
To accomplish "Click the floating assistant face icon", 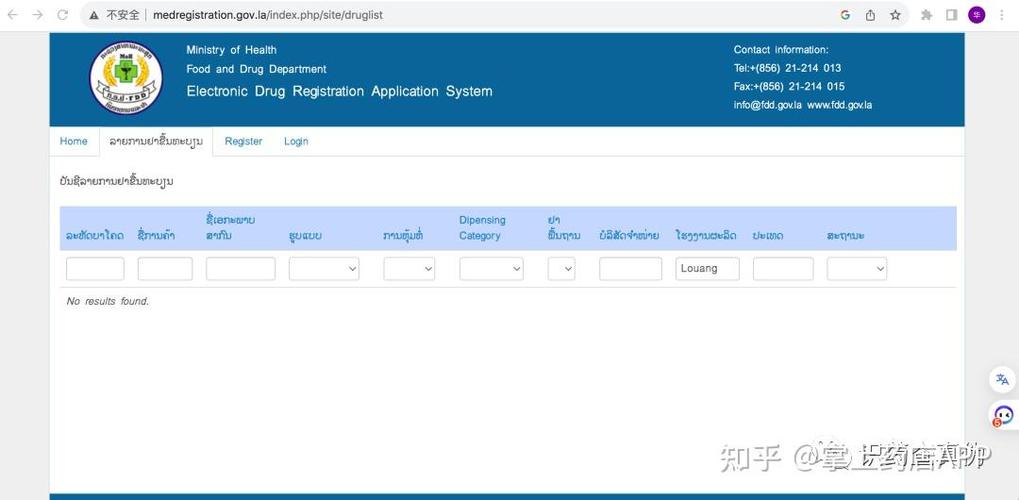I will pyautogui.click(x=1003, y=415).
